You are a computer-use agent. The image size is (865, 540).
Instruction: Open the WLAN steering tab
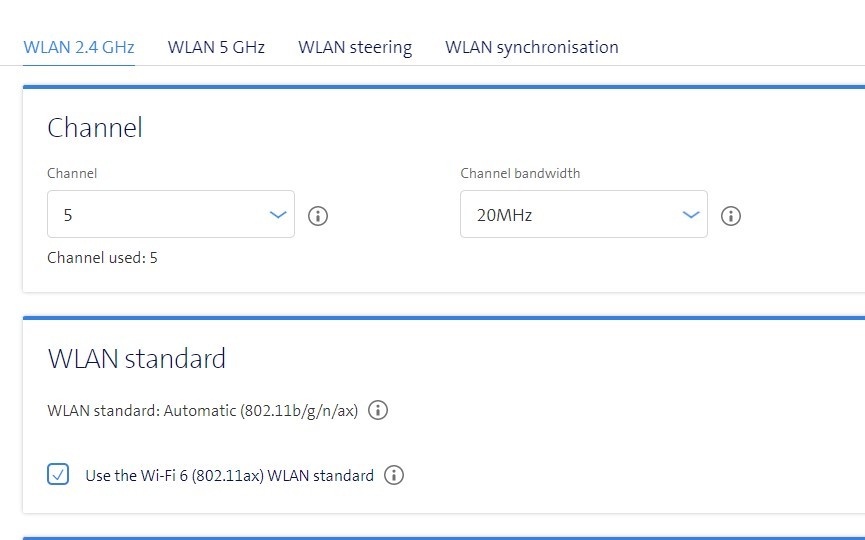[355, 47]
